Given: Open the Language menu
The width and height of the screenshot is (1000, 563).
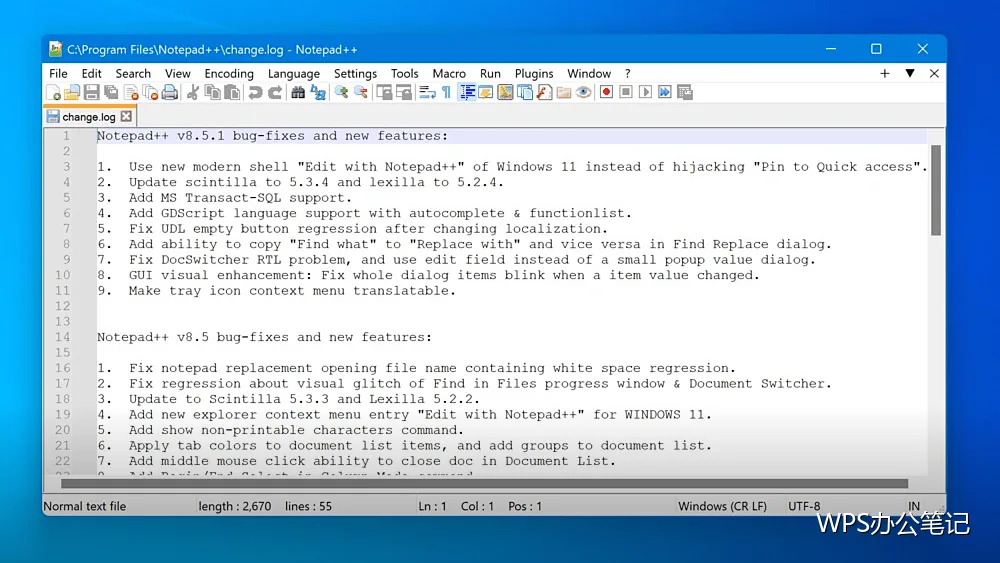Looking at the screenshot, I should pos(293,73).
